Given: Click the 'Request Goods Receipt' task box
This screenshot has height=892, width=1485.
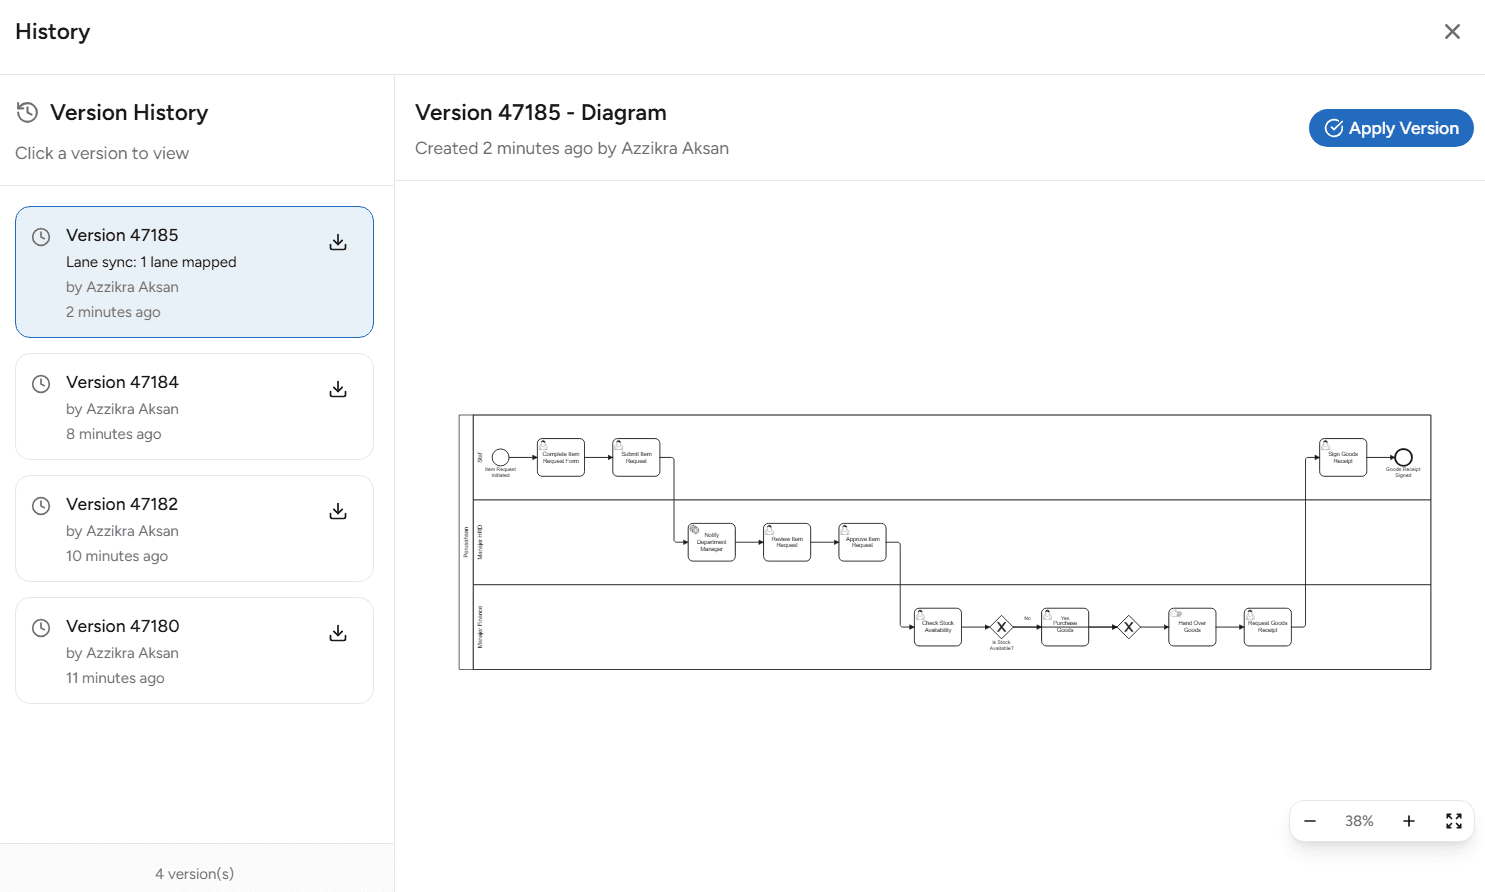Looking at the screenshot, I should (1267, 627).
